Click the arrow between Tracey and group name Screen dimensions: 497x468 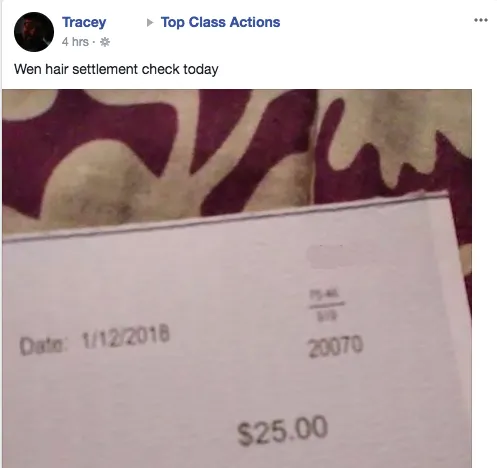150,22
